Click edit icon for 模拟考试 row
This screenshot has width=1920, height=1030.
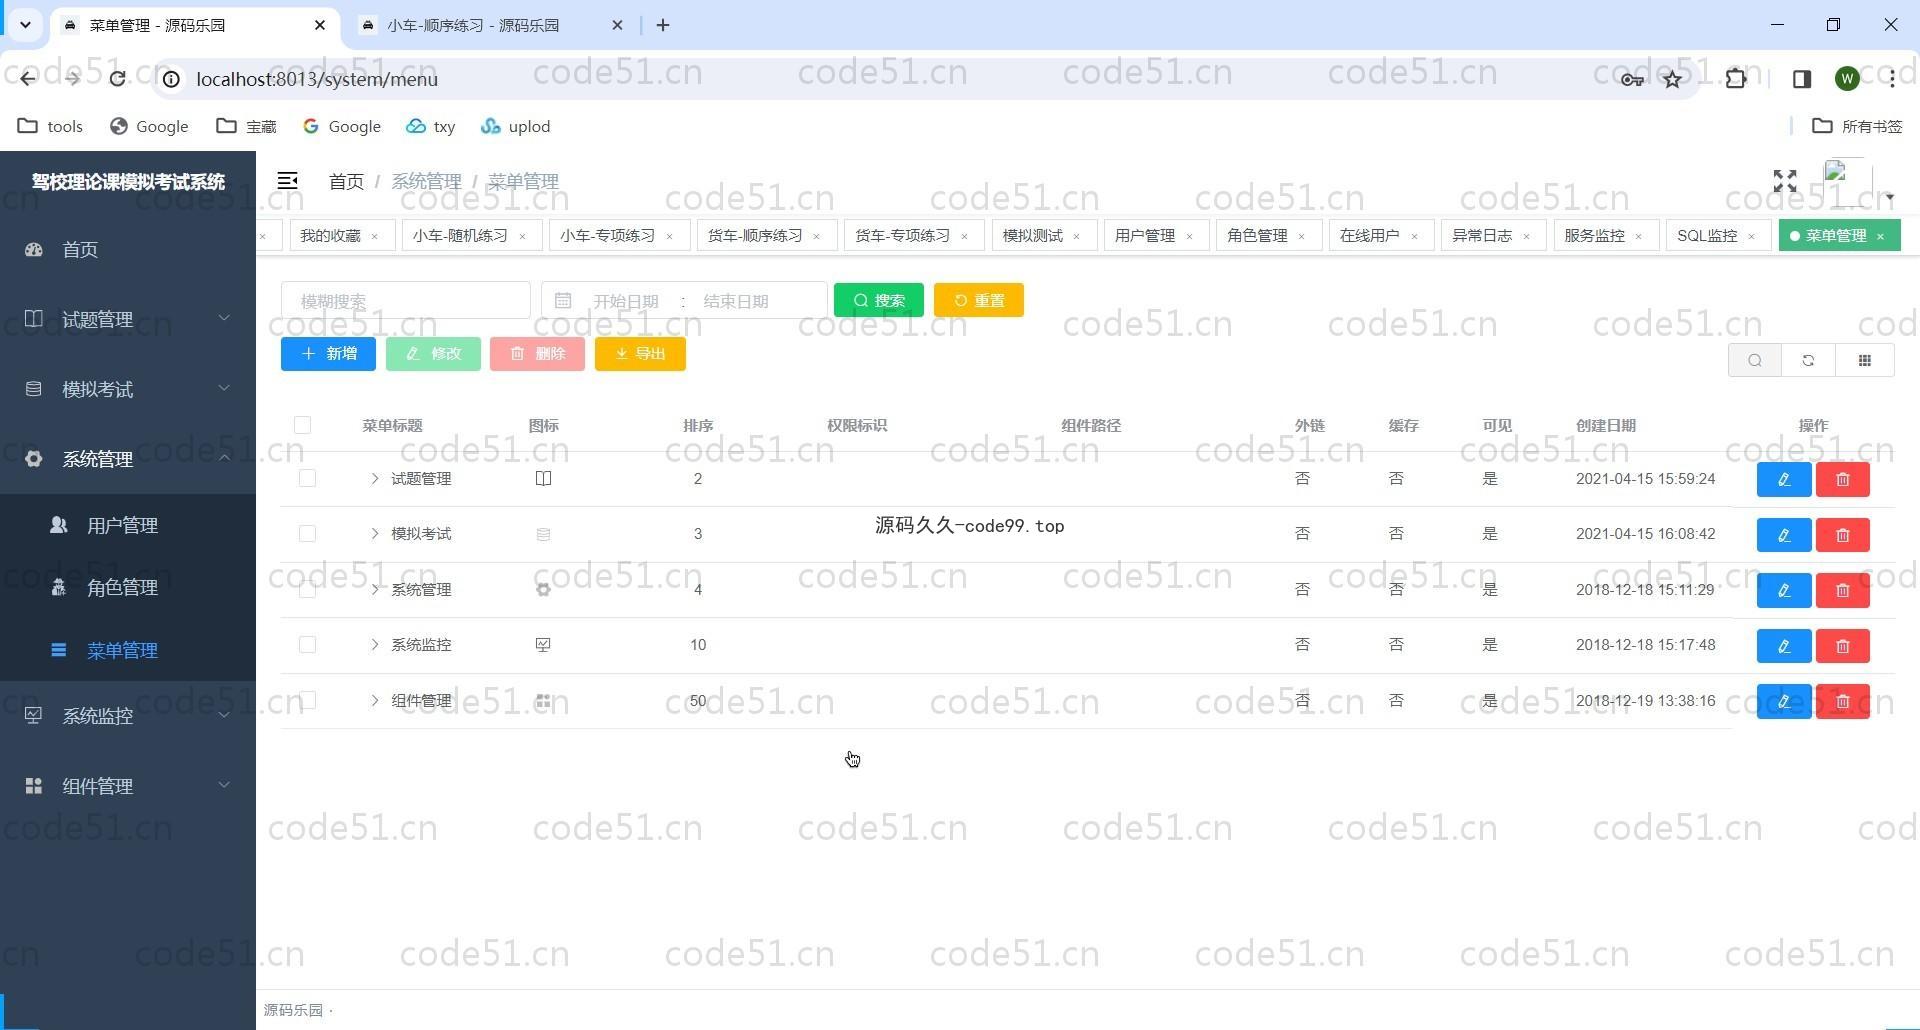click(x=1784, y=535)
